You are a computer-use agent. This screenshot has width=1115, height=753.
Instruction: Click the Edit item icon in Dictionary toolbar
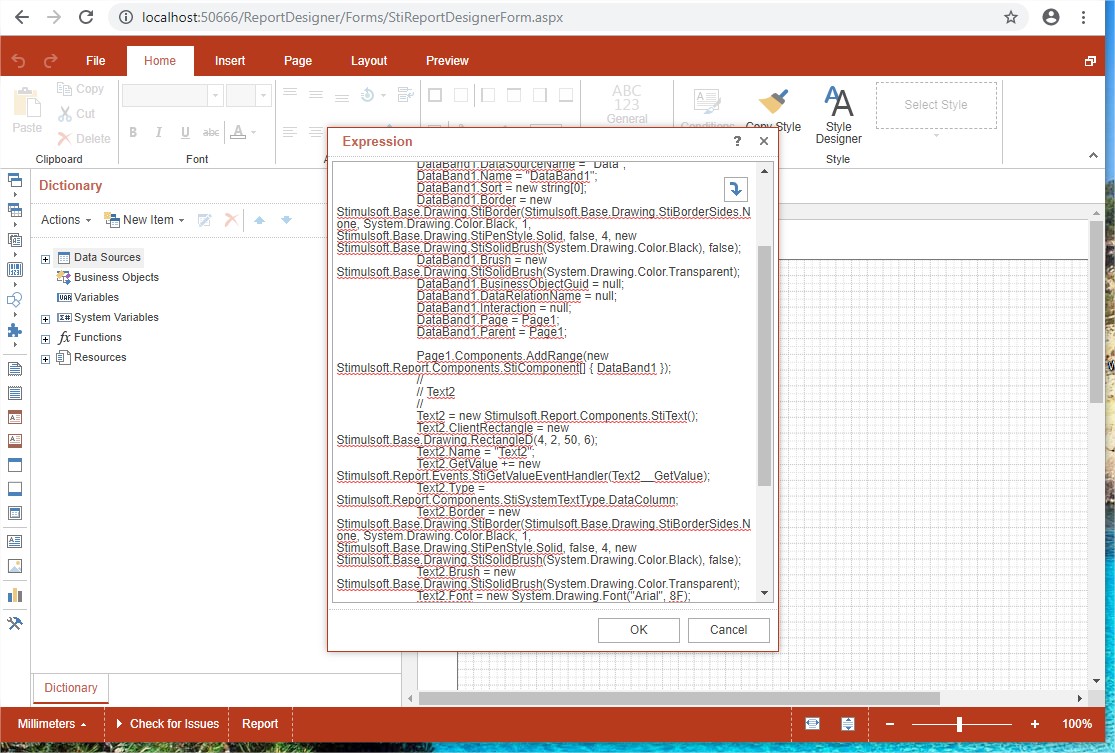coord(204,220)
